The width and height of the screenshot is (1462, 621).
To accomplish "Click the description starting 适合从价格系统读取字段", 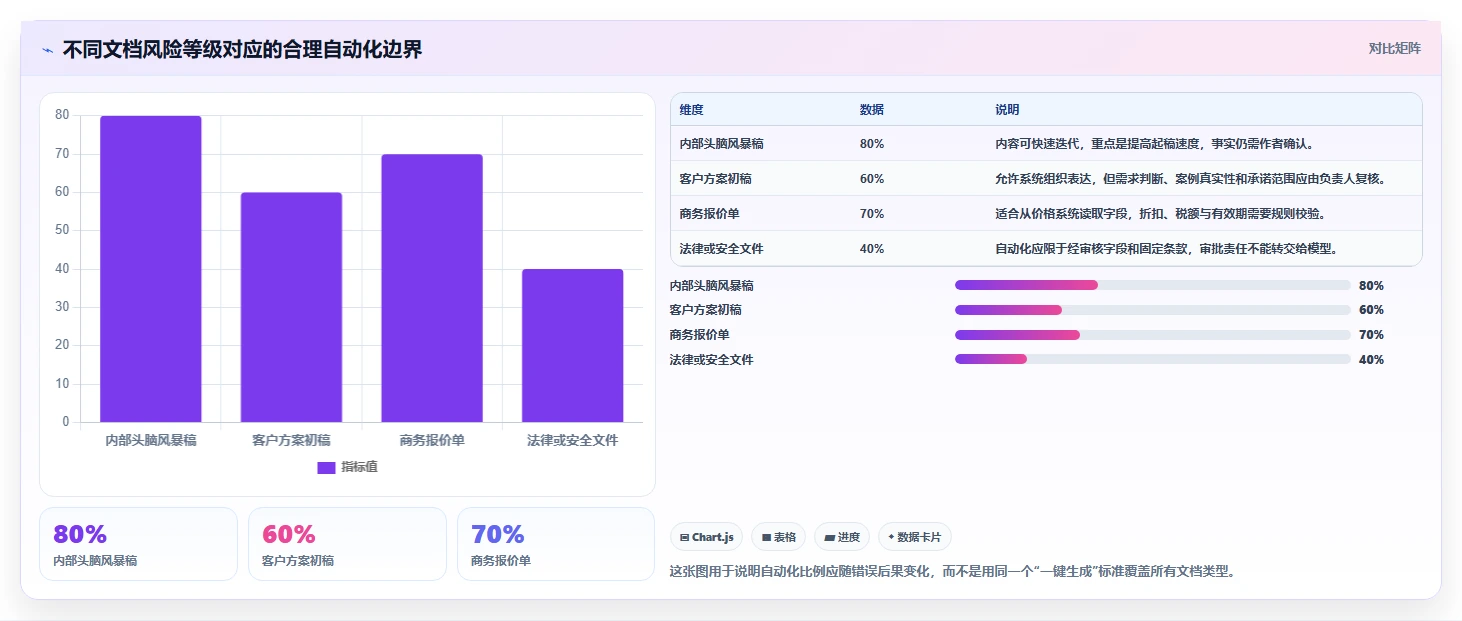I will pos(1161,214).
